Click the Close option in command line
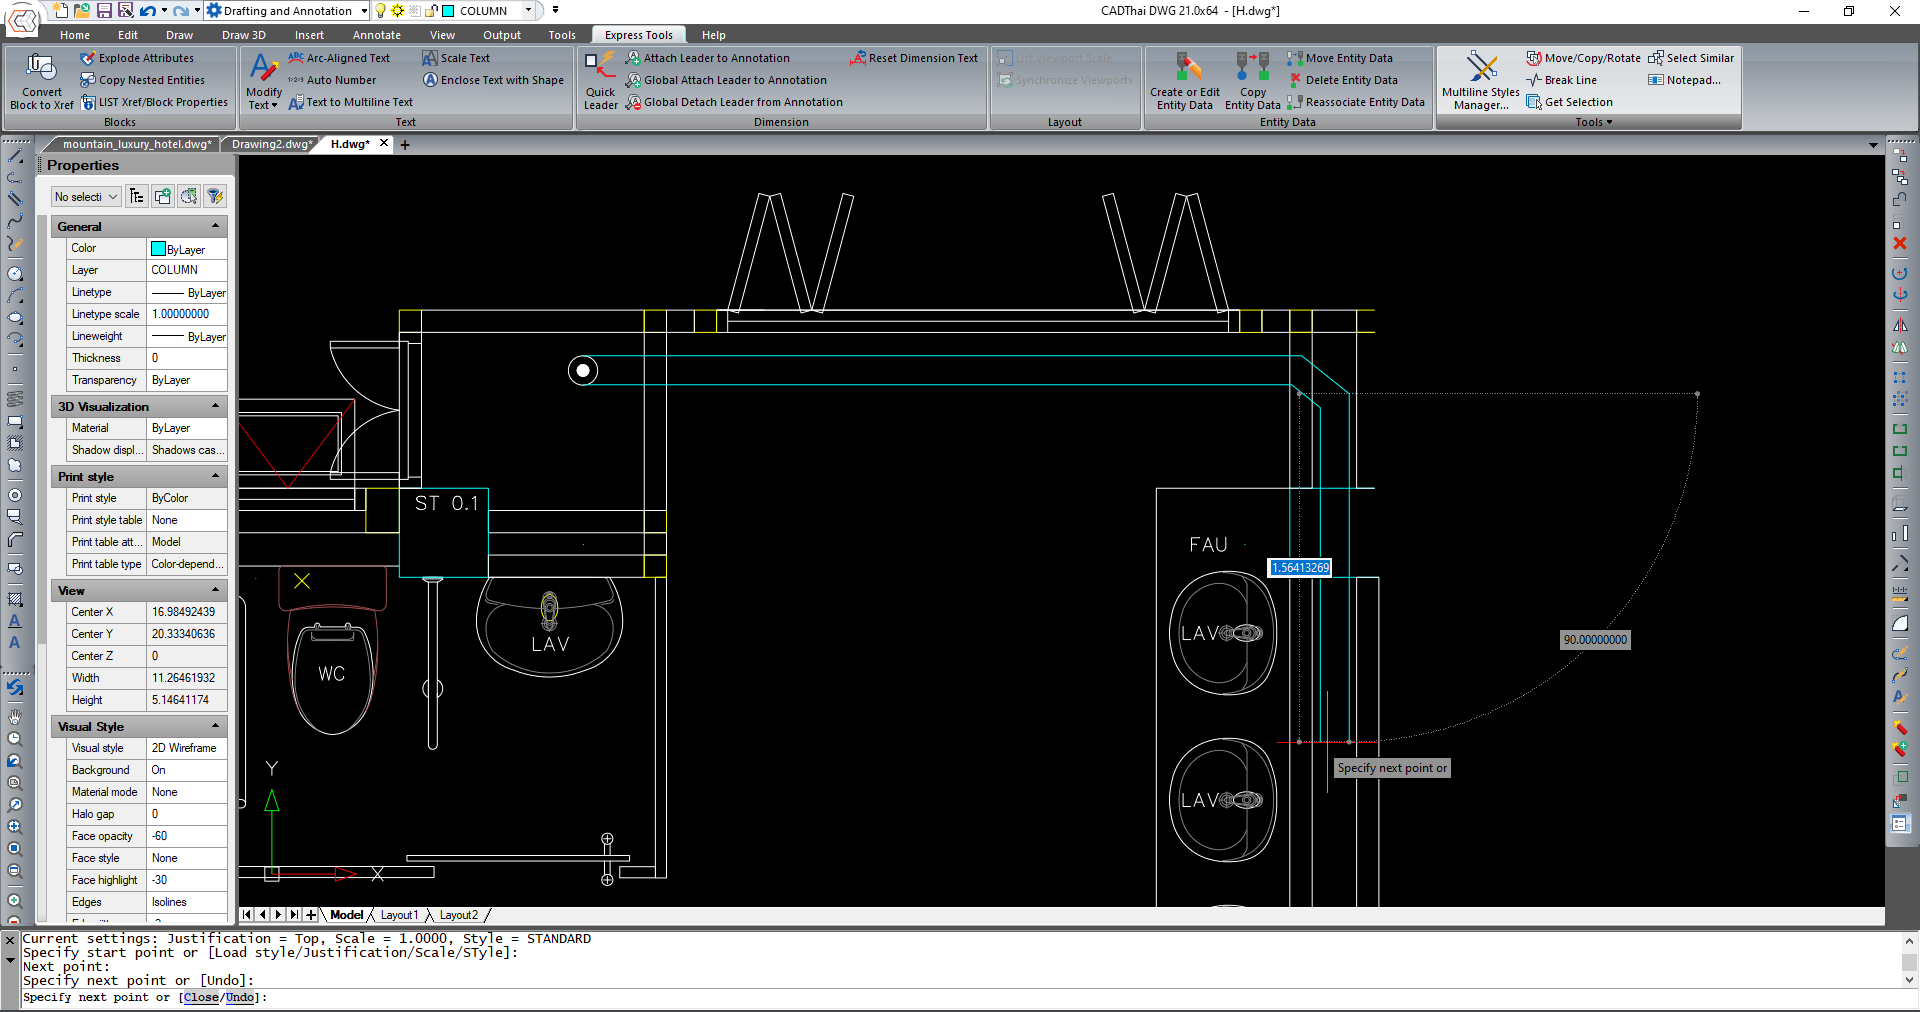Screen dimensions: 1920x1012 tap(200, 998)
